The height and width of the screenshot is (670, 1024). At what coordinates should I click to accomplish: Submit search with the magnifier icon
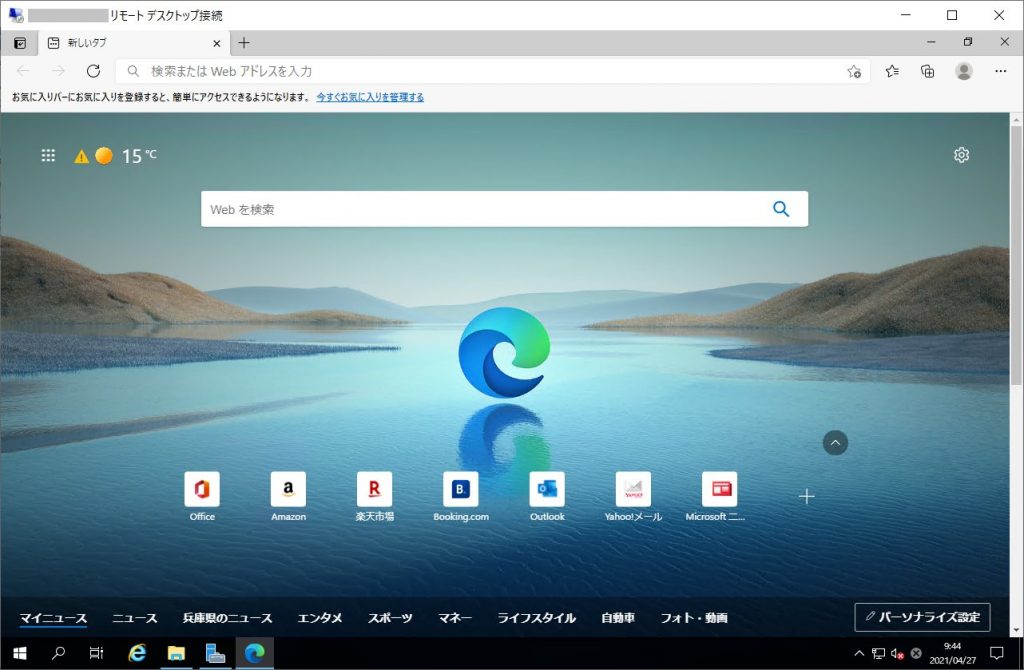tap(781, 209)
